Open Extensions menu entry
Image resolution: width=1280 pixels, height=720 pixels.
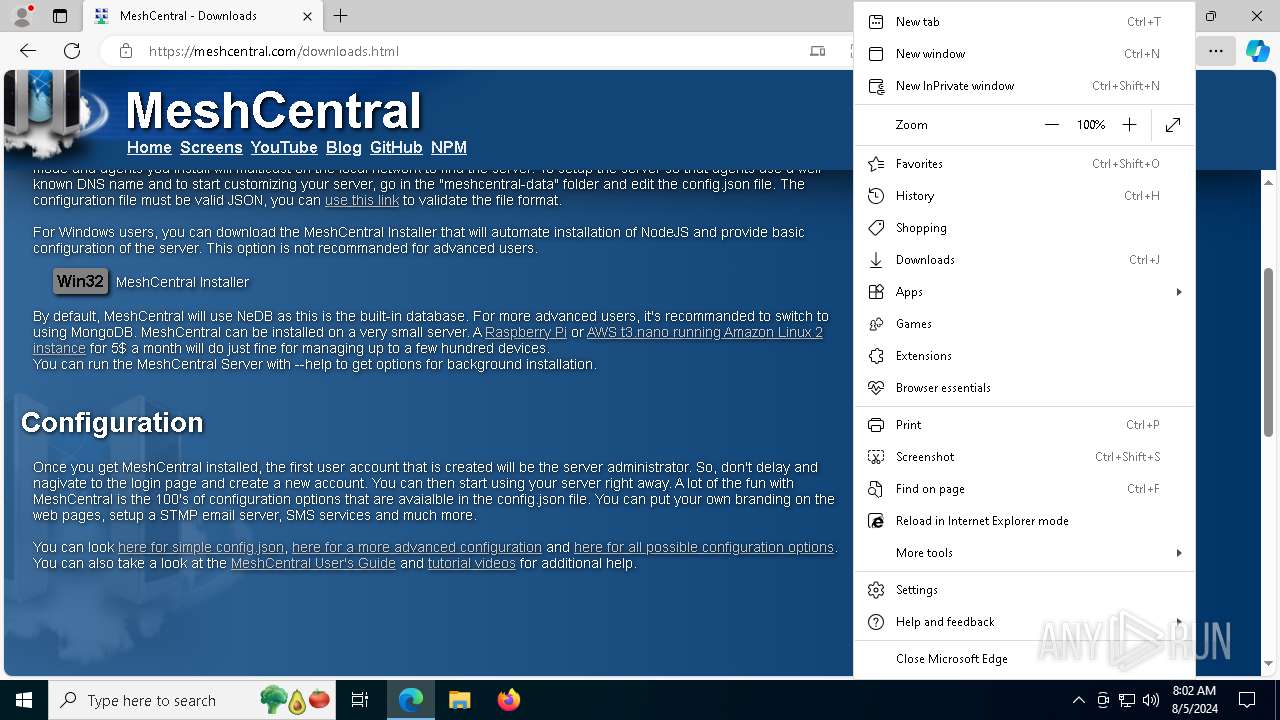(x=1024, y=355)
